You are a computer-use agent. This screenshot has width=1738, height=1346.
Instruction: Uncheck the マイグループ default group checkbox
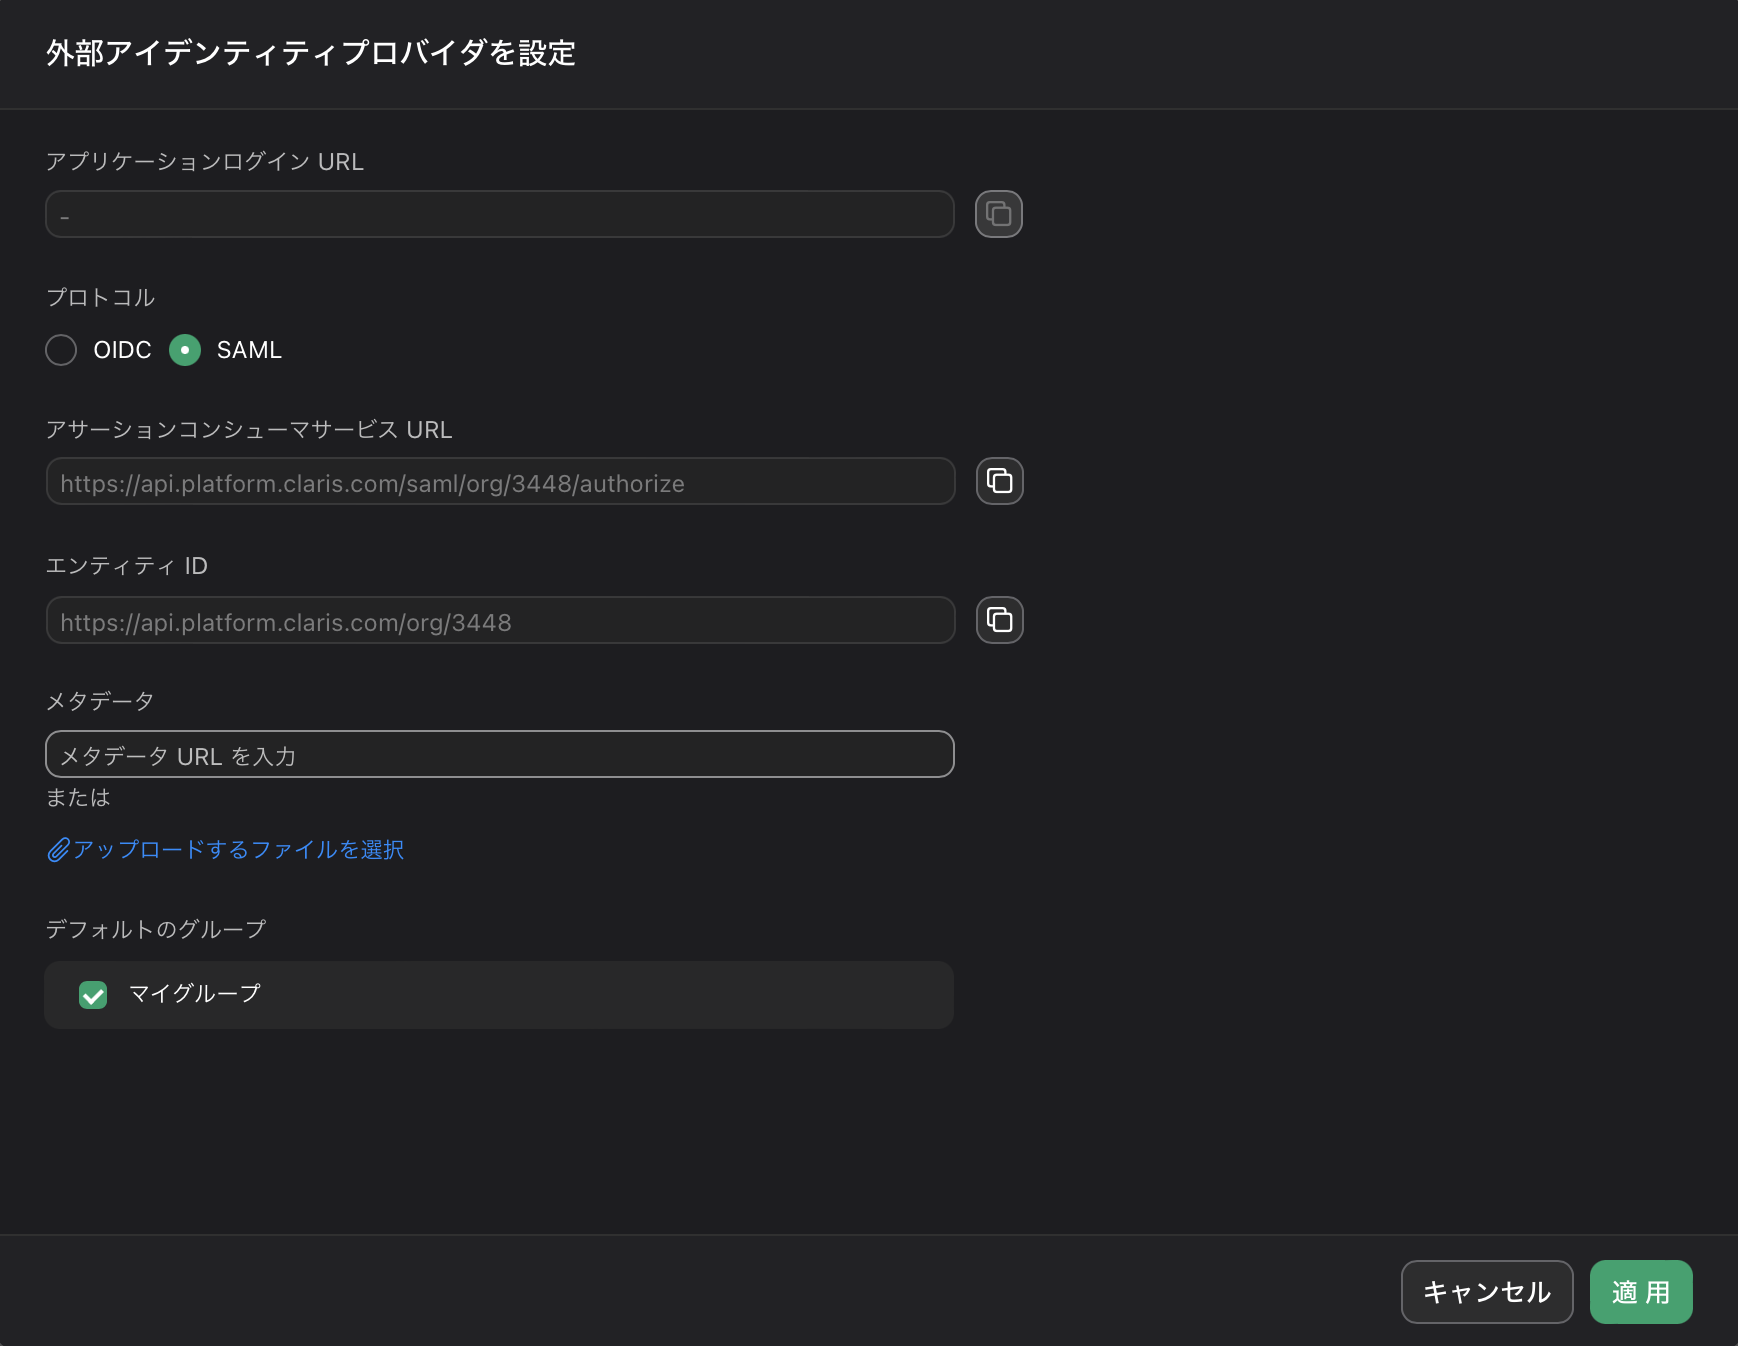pos(93,995)
